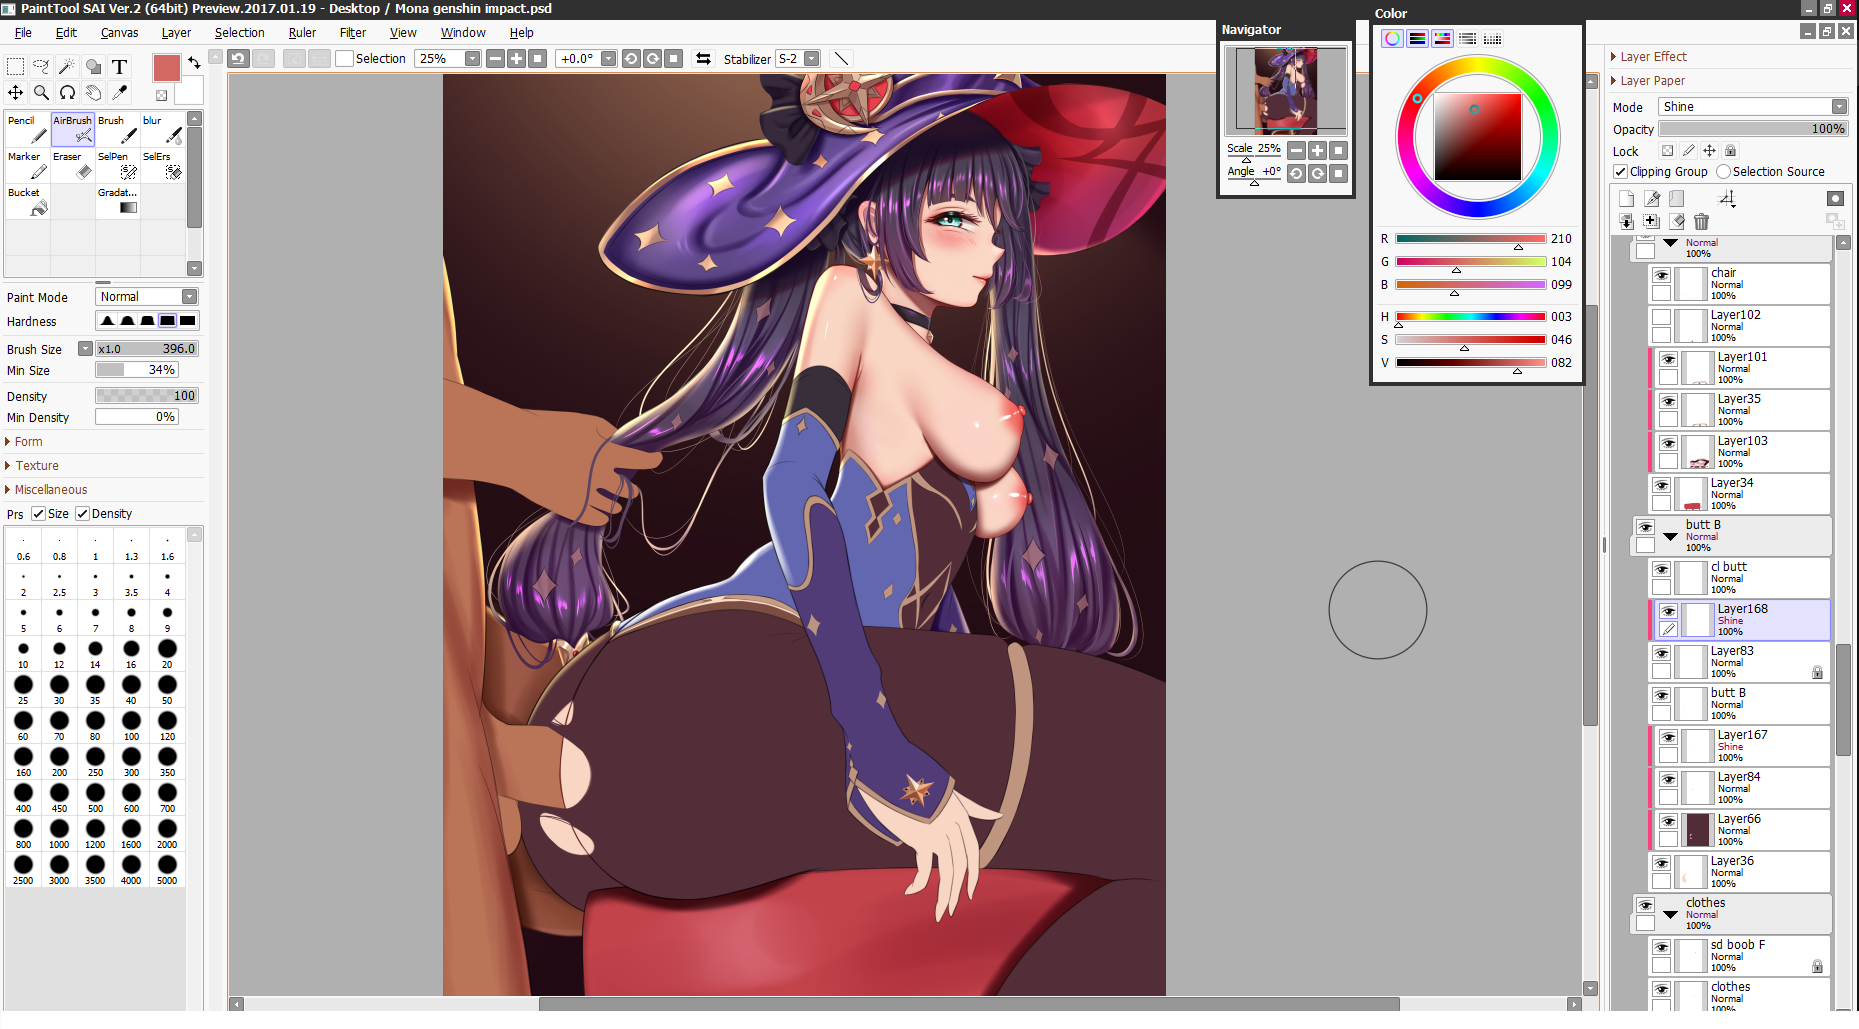
Task: Toggle visibility of Layer83
Action: click(1661, 653)
